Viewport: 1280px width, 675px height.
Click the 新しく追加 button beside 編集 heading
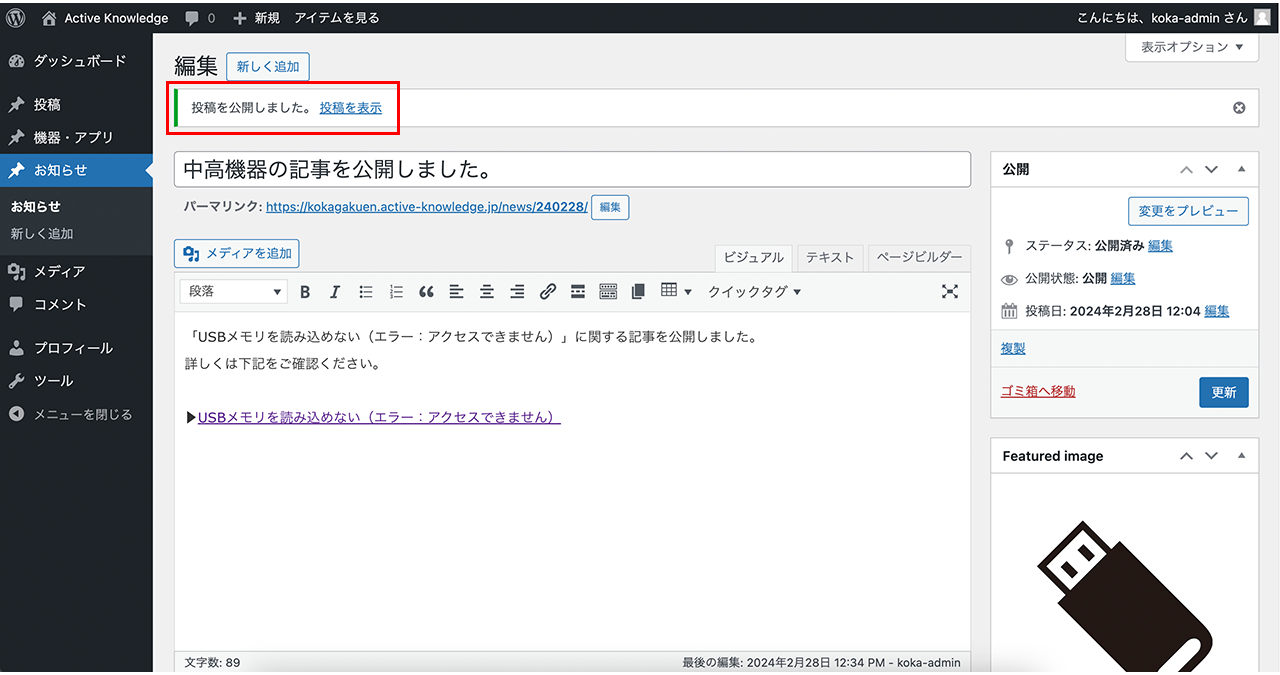(268, 67)
